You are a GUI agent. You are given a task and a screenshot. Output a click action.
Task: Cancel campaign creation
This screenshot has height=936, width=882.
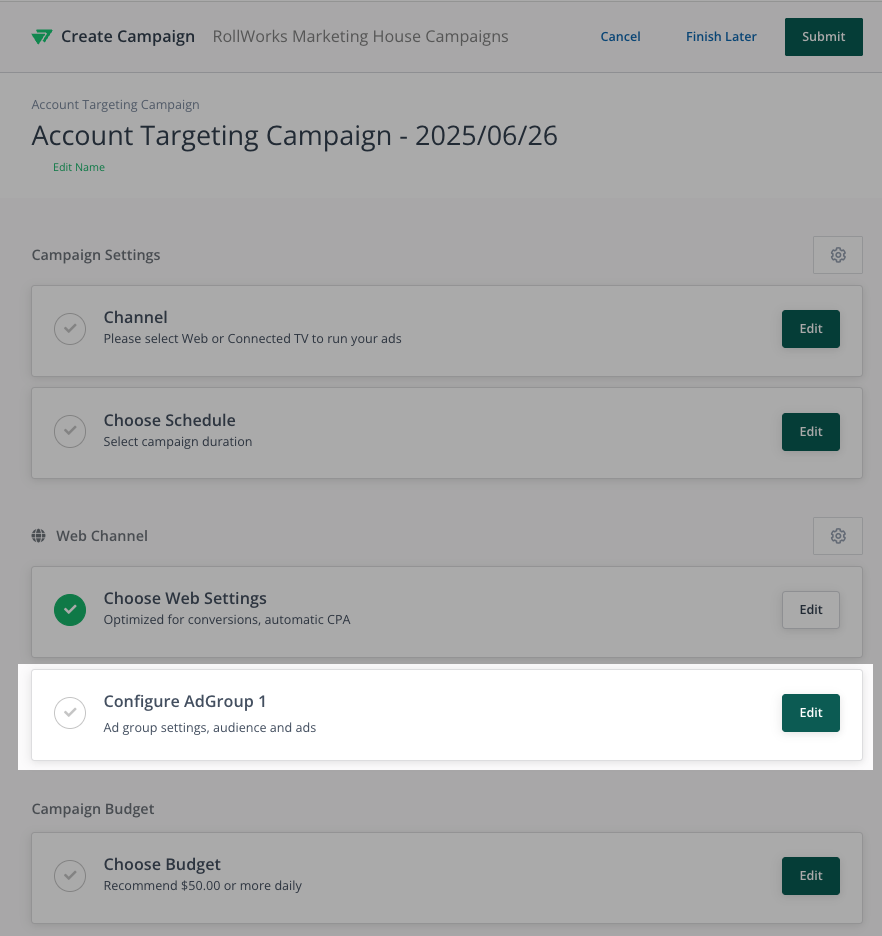pyautogui.click(x=620, y=37)
